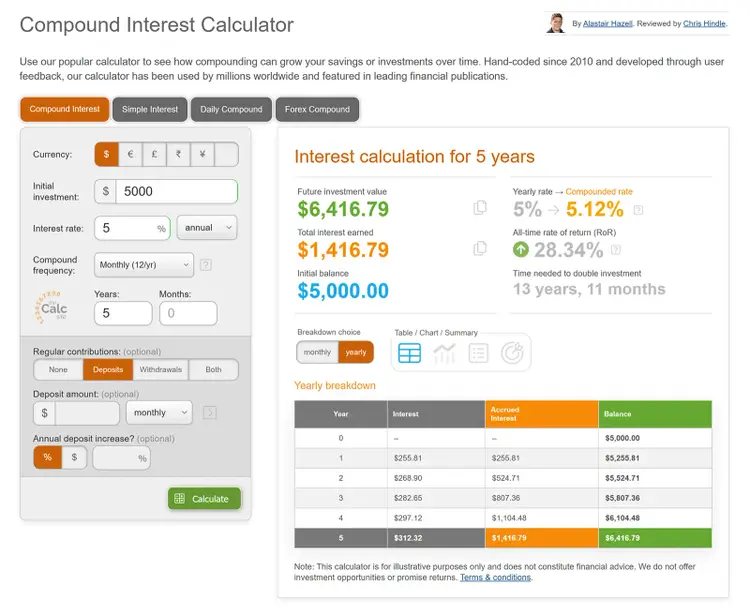The height and width of the screenshot is (615, 750).
Task: Show the chart view icon
Action: tap(444, 353)
